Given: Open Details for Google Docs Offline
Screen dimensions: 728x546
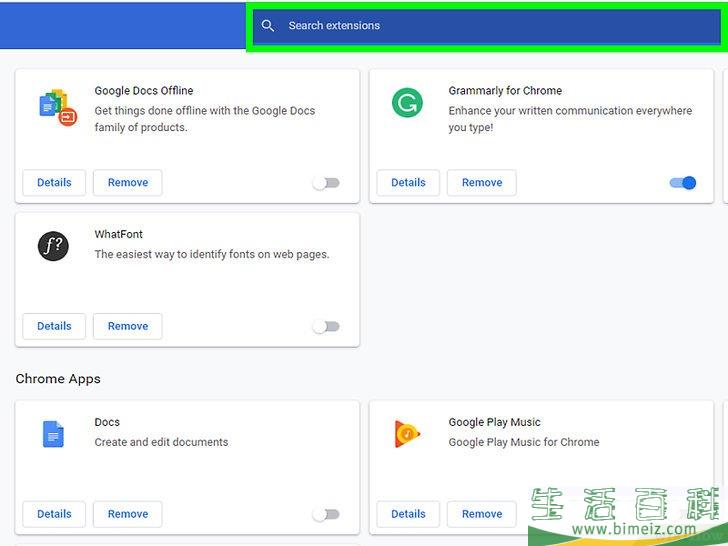Looking at the screenshot, I should [54, 183].
